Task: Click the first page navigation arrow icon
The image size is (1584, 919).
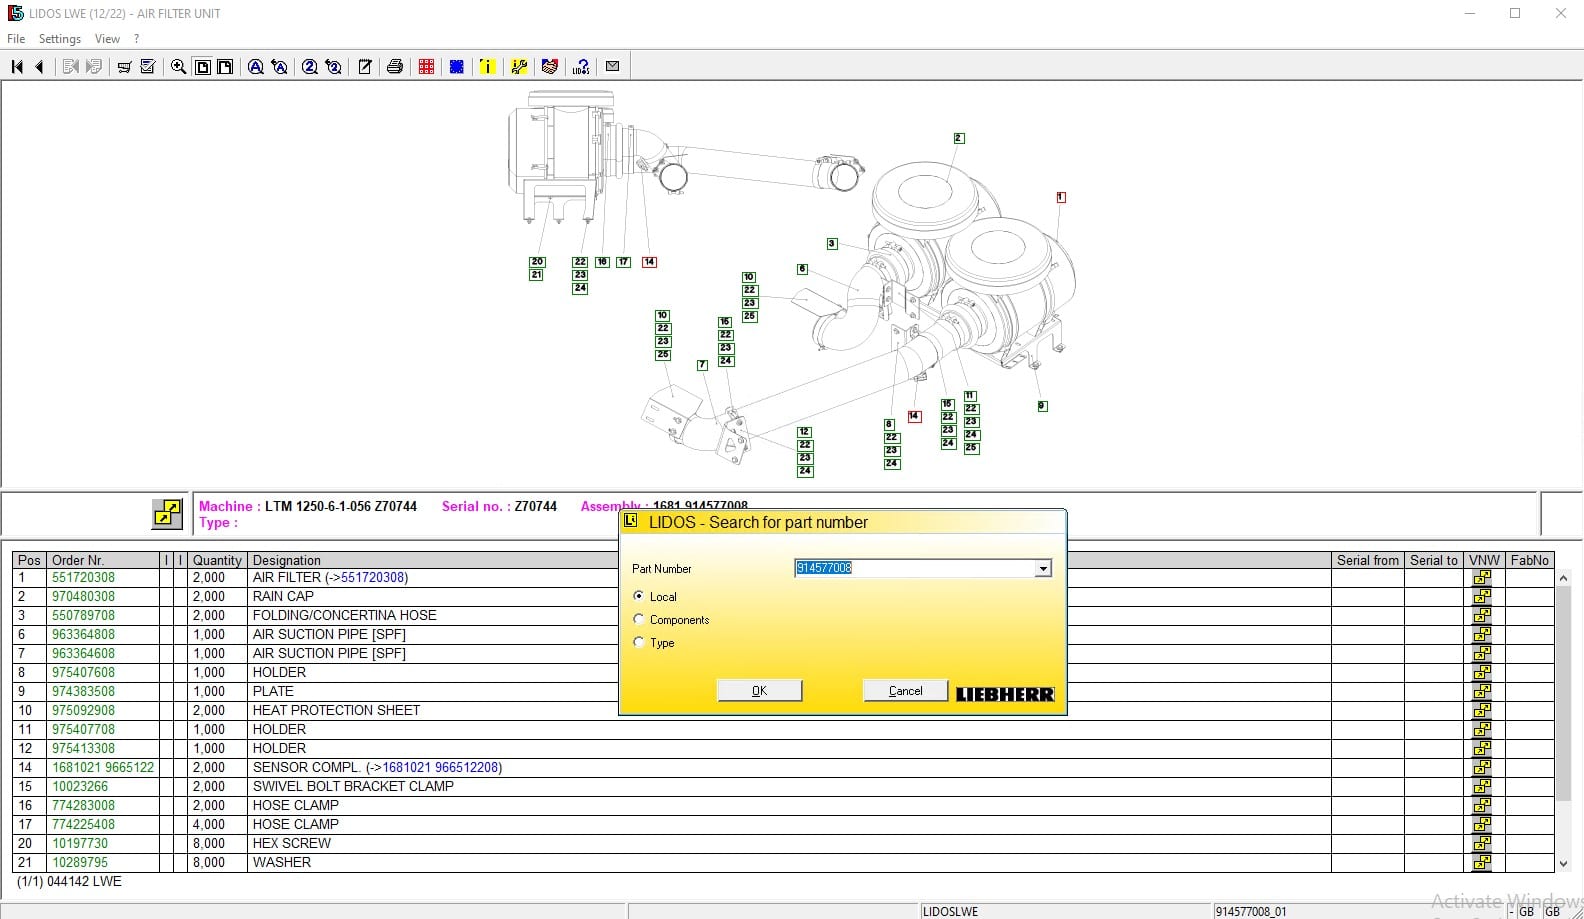Action: pos(17,67)
